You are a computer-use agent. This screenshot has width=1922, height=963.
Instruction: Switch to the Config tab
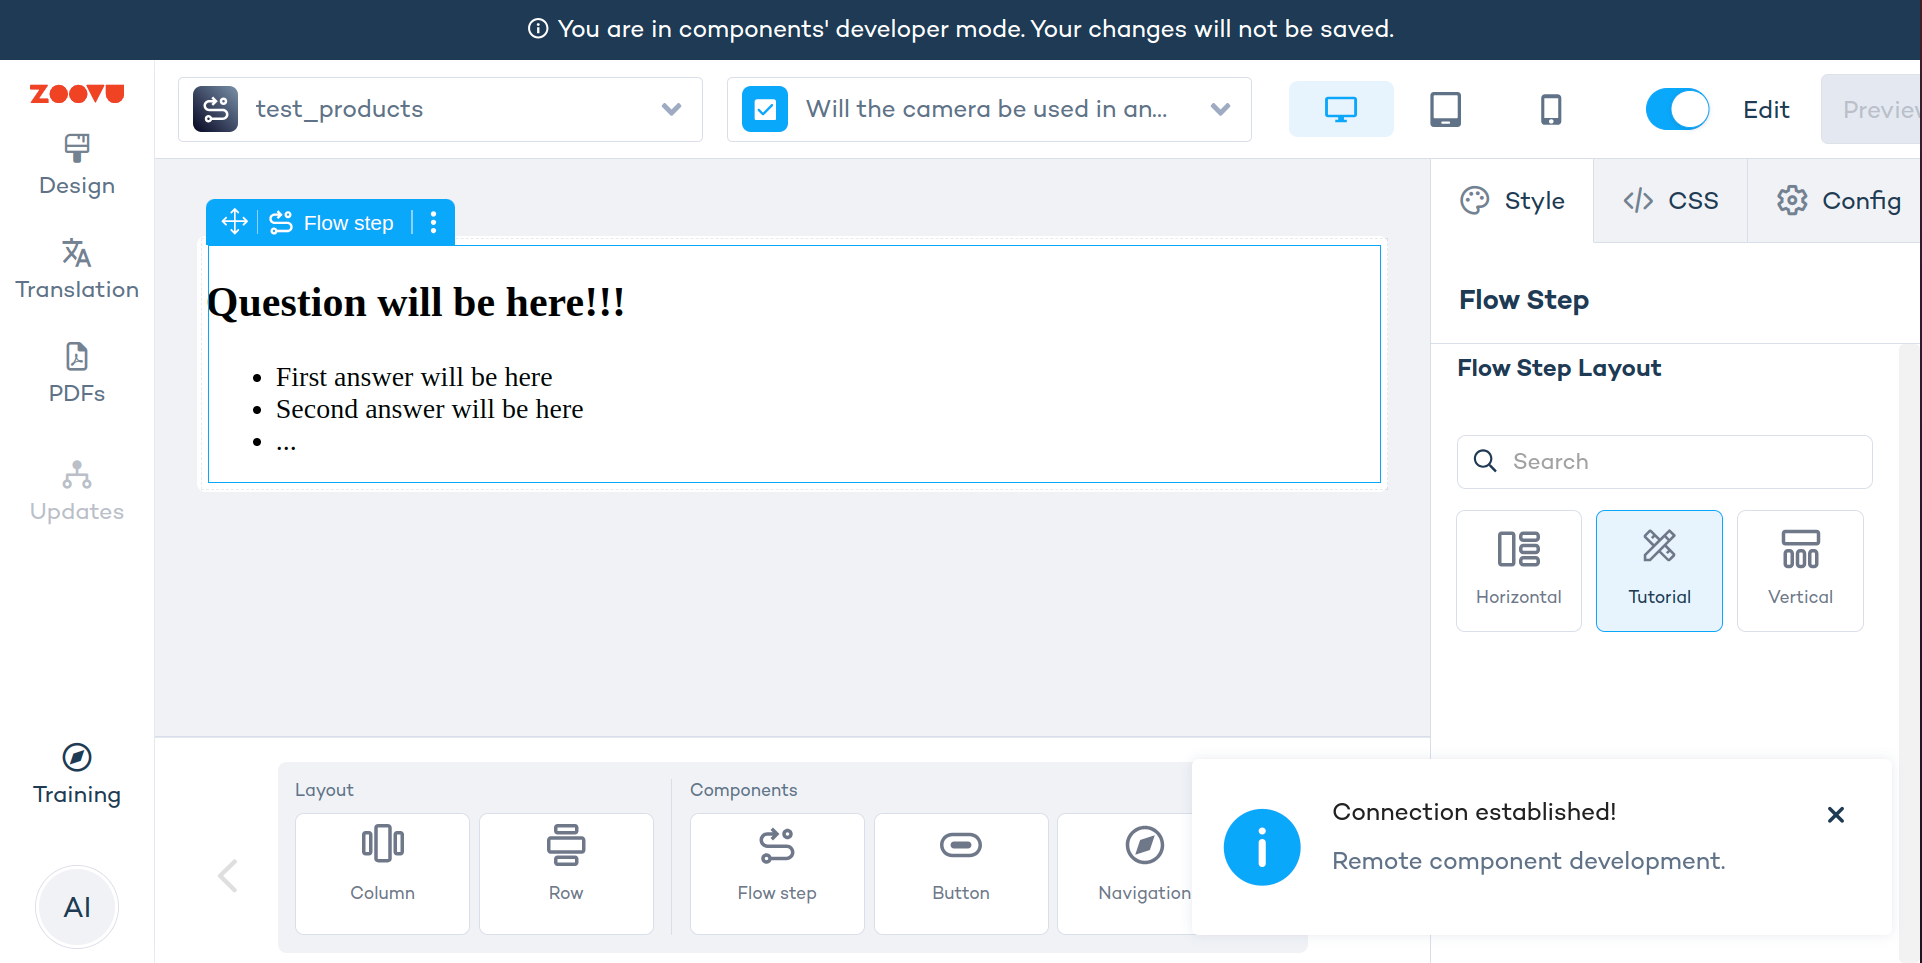coord(1838,201)
